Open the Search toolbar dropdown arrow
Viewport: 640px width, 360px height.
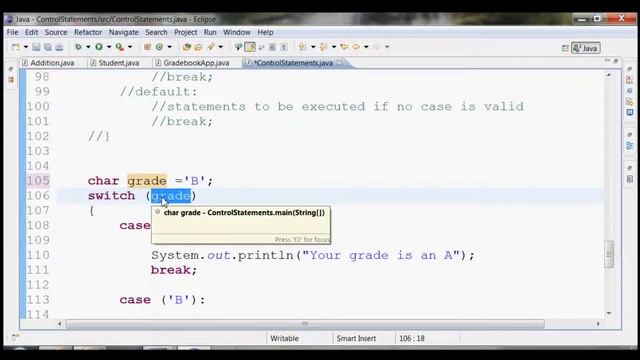point(220,47)
